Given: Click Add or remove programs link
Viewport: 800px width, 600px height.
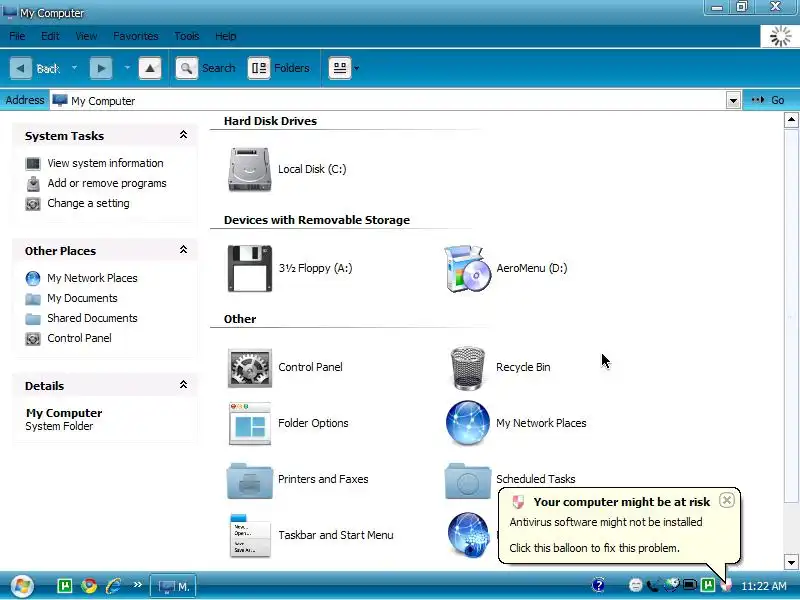Looking at the screenshot, I should click(107, 183).
